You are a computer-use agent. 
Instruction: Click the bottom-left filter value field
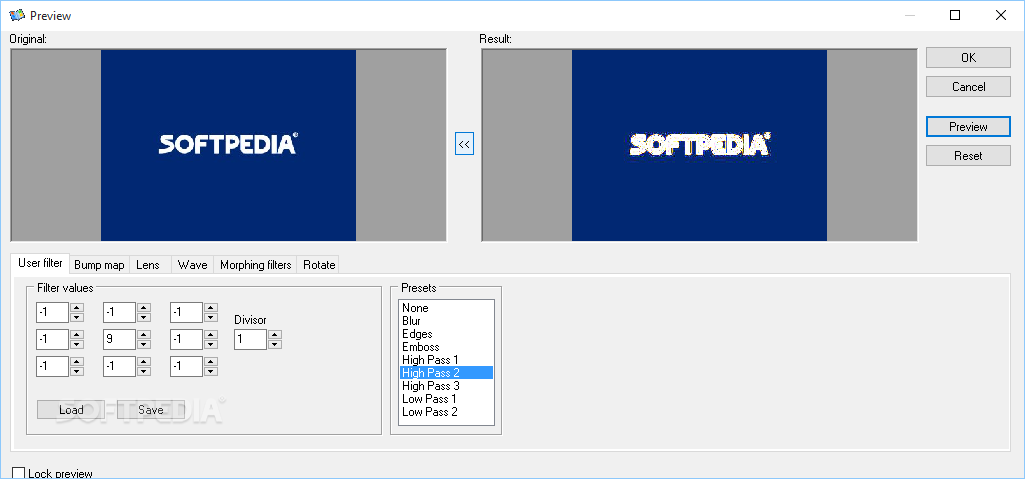52,367
